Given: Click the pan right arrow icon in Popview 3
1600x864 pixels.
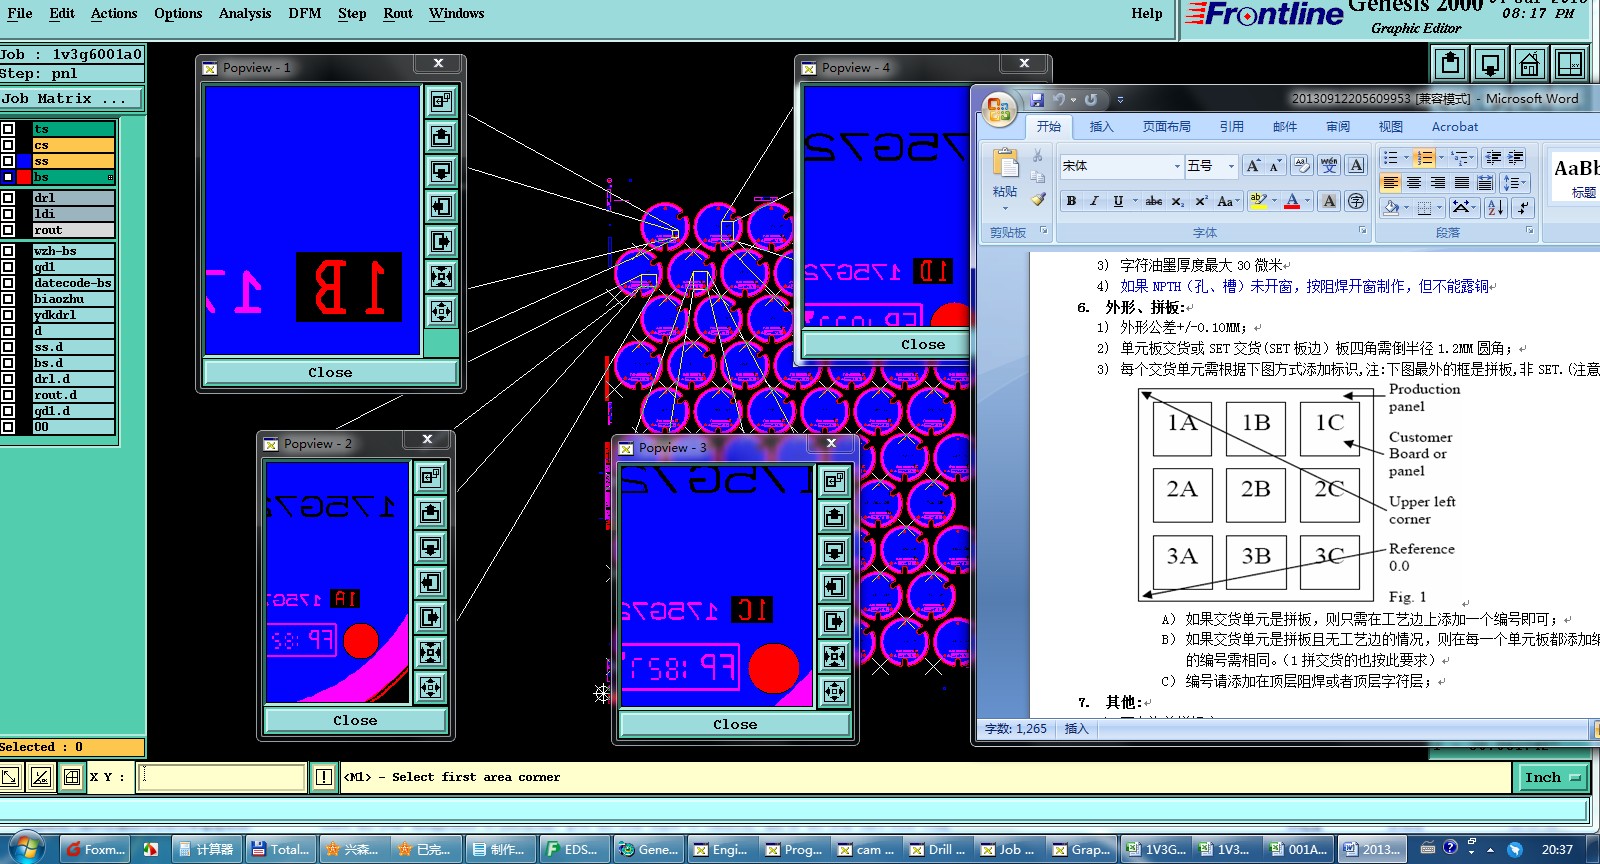Looking at the screenshot, I should point(834,621).
